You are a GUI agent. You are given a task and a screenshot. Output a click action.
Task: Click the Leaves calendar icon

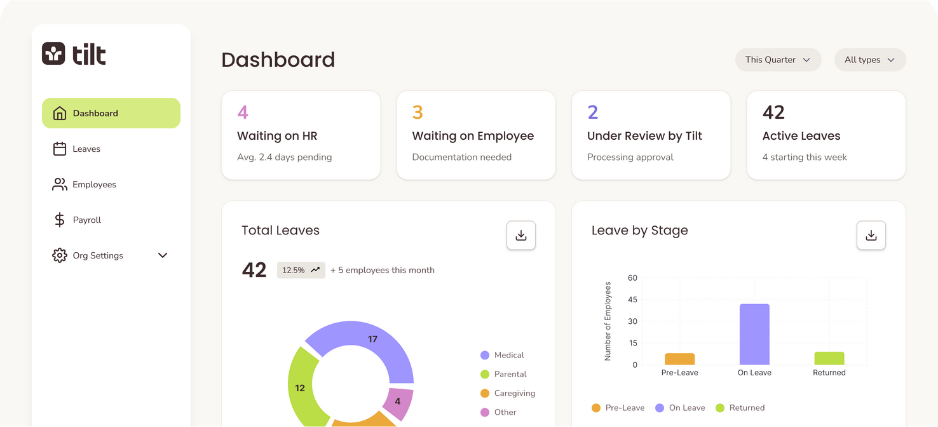tap(59, 149)
